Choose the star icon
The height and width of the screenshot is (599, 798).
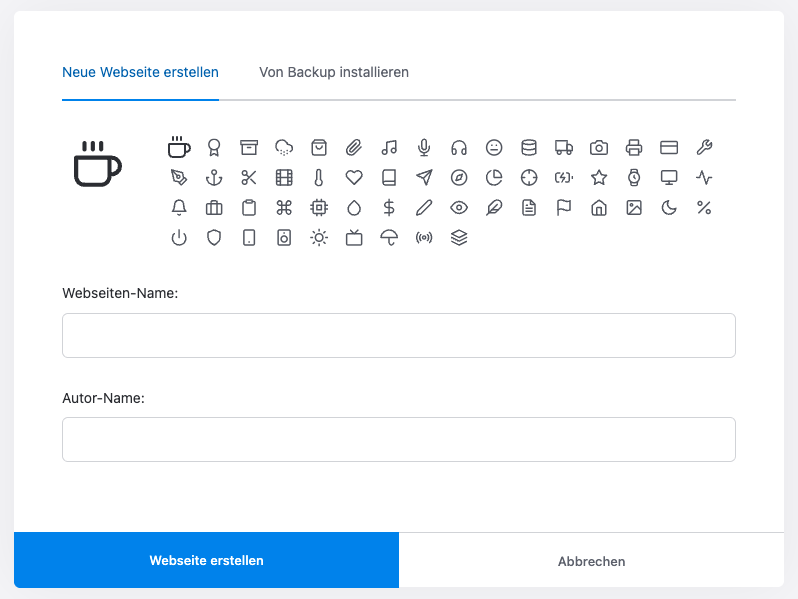[599, 178]
